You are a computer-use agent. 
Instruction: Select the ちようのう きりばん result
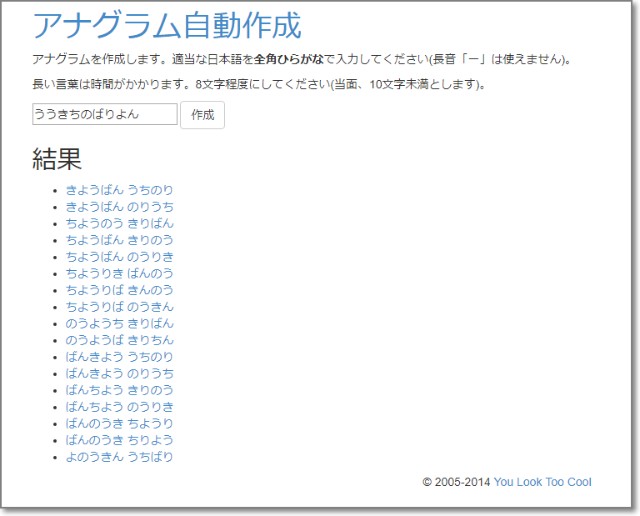pos(119,223)
